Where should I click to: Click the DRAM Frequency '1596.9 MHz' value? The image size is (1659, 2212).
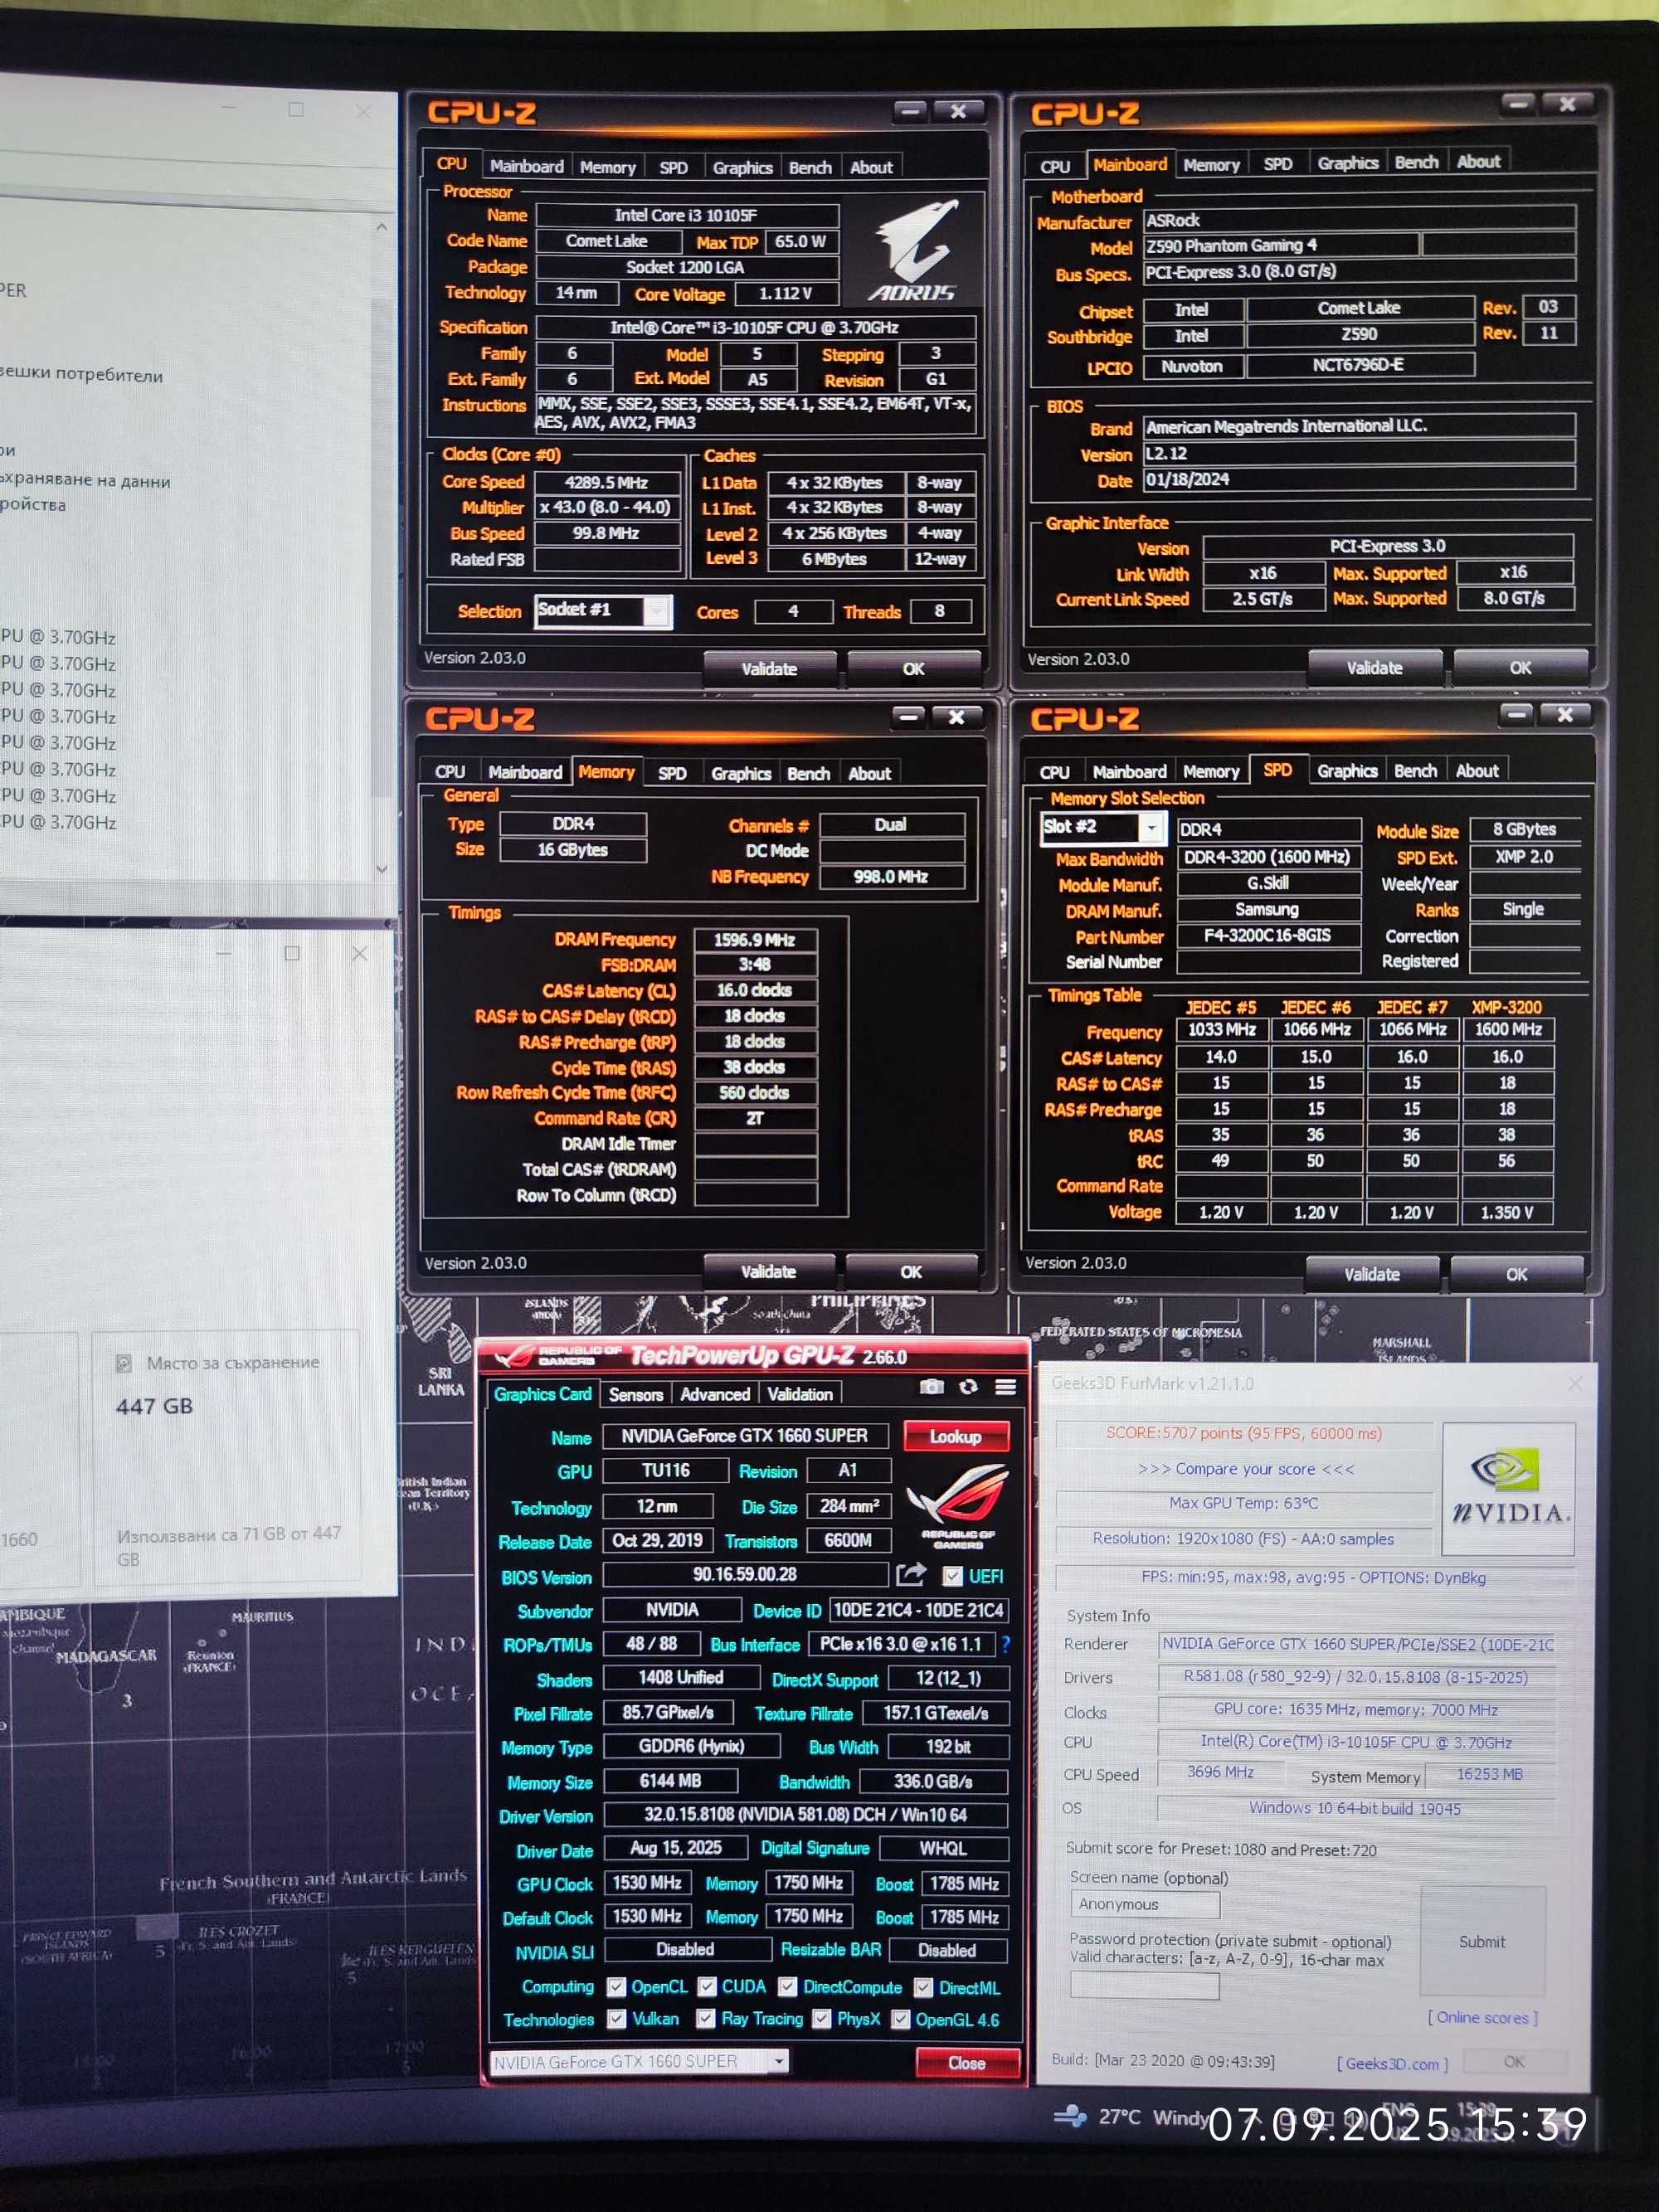pos(755,939)
